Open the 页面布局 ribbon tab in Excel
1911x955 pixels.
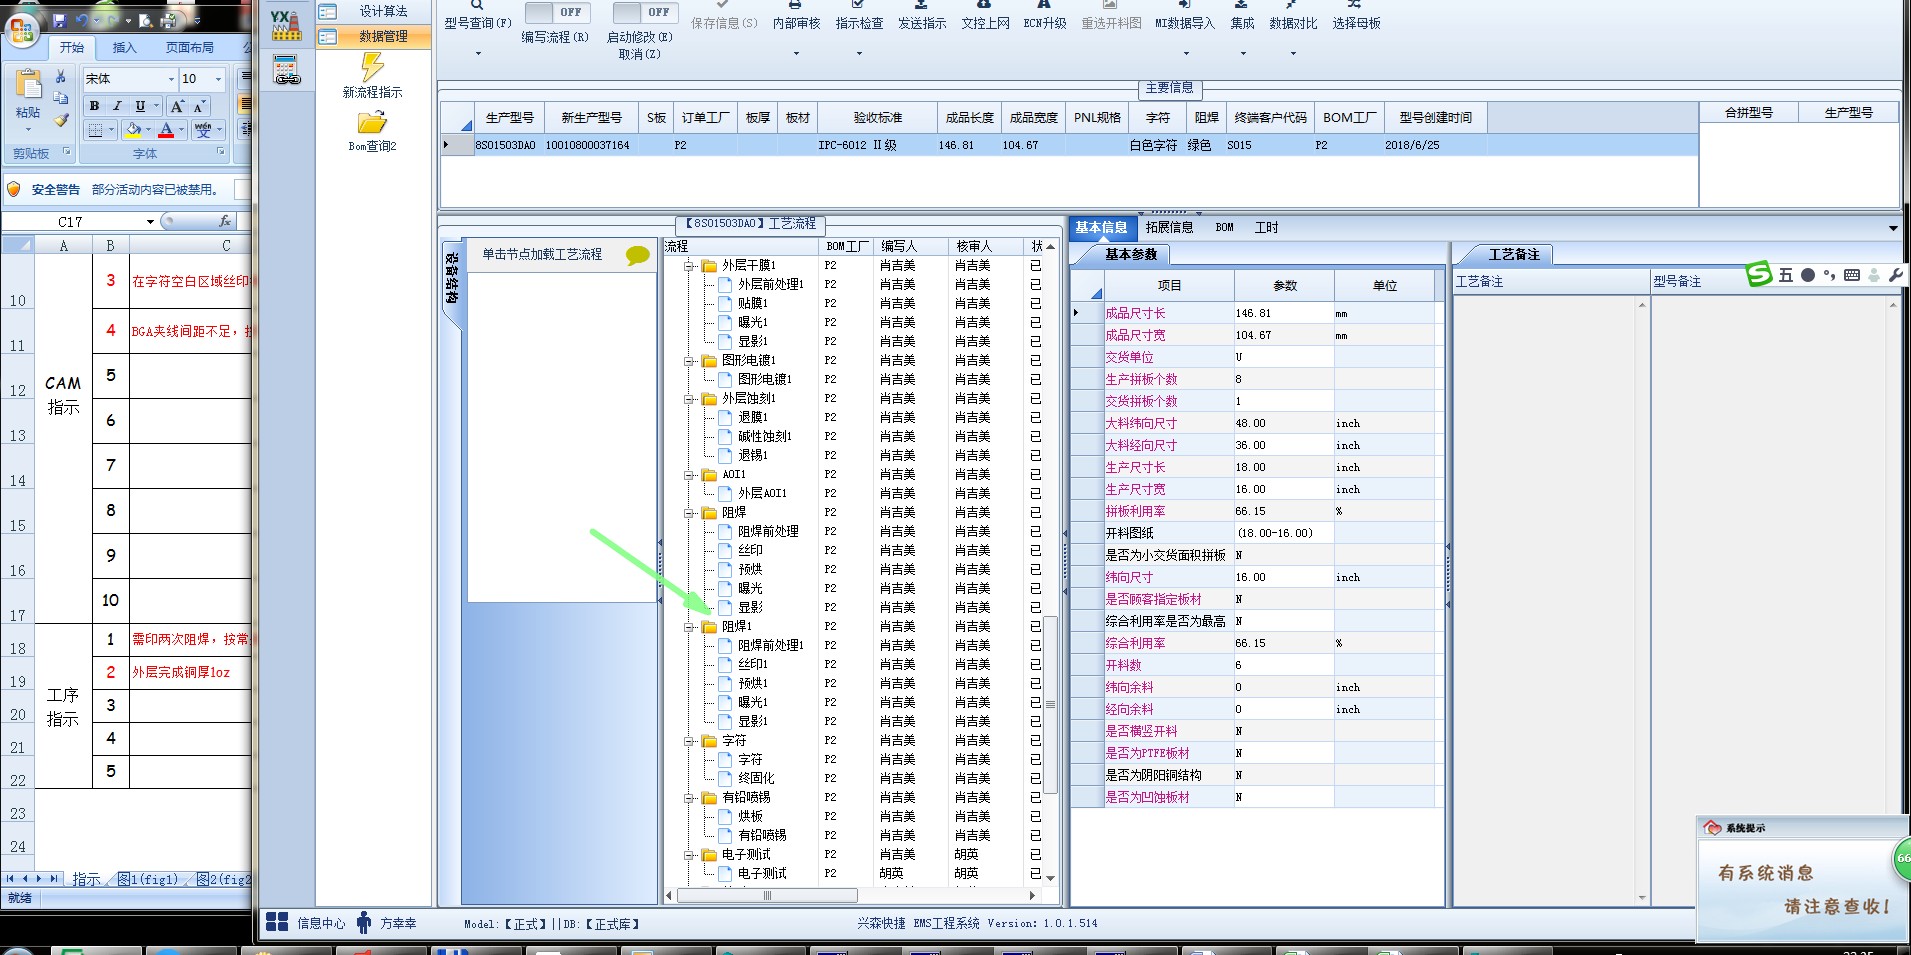[x=190, y=47]
